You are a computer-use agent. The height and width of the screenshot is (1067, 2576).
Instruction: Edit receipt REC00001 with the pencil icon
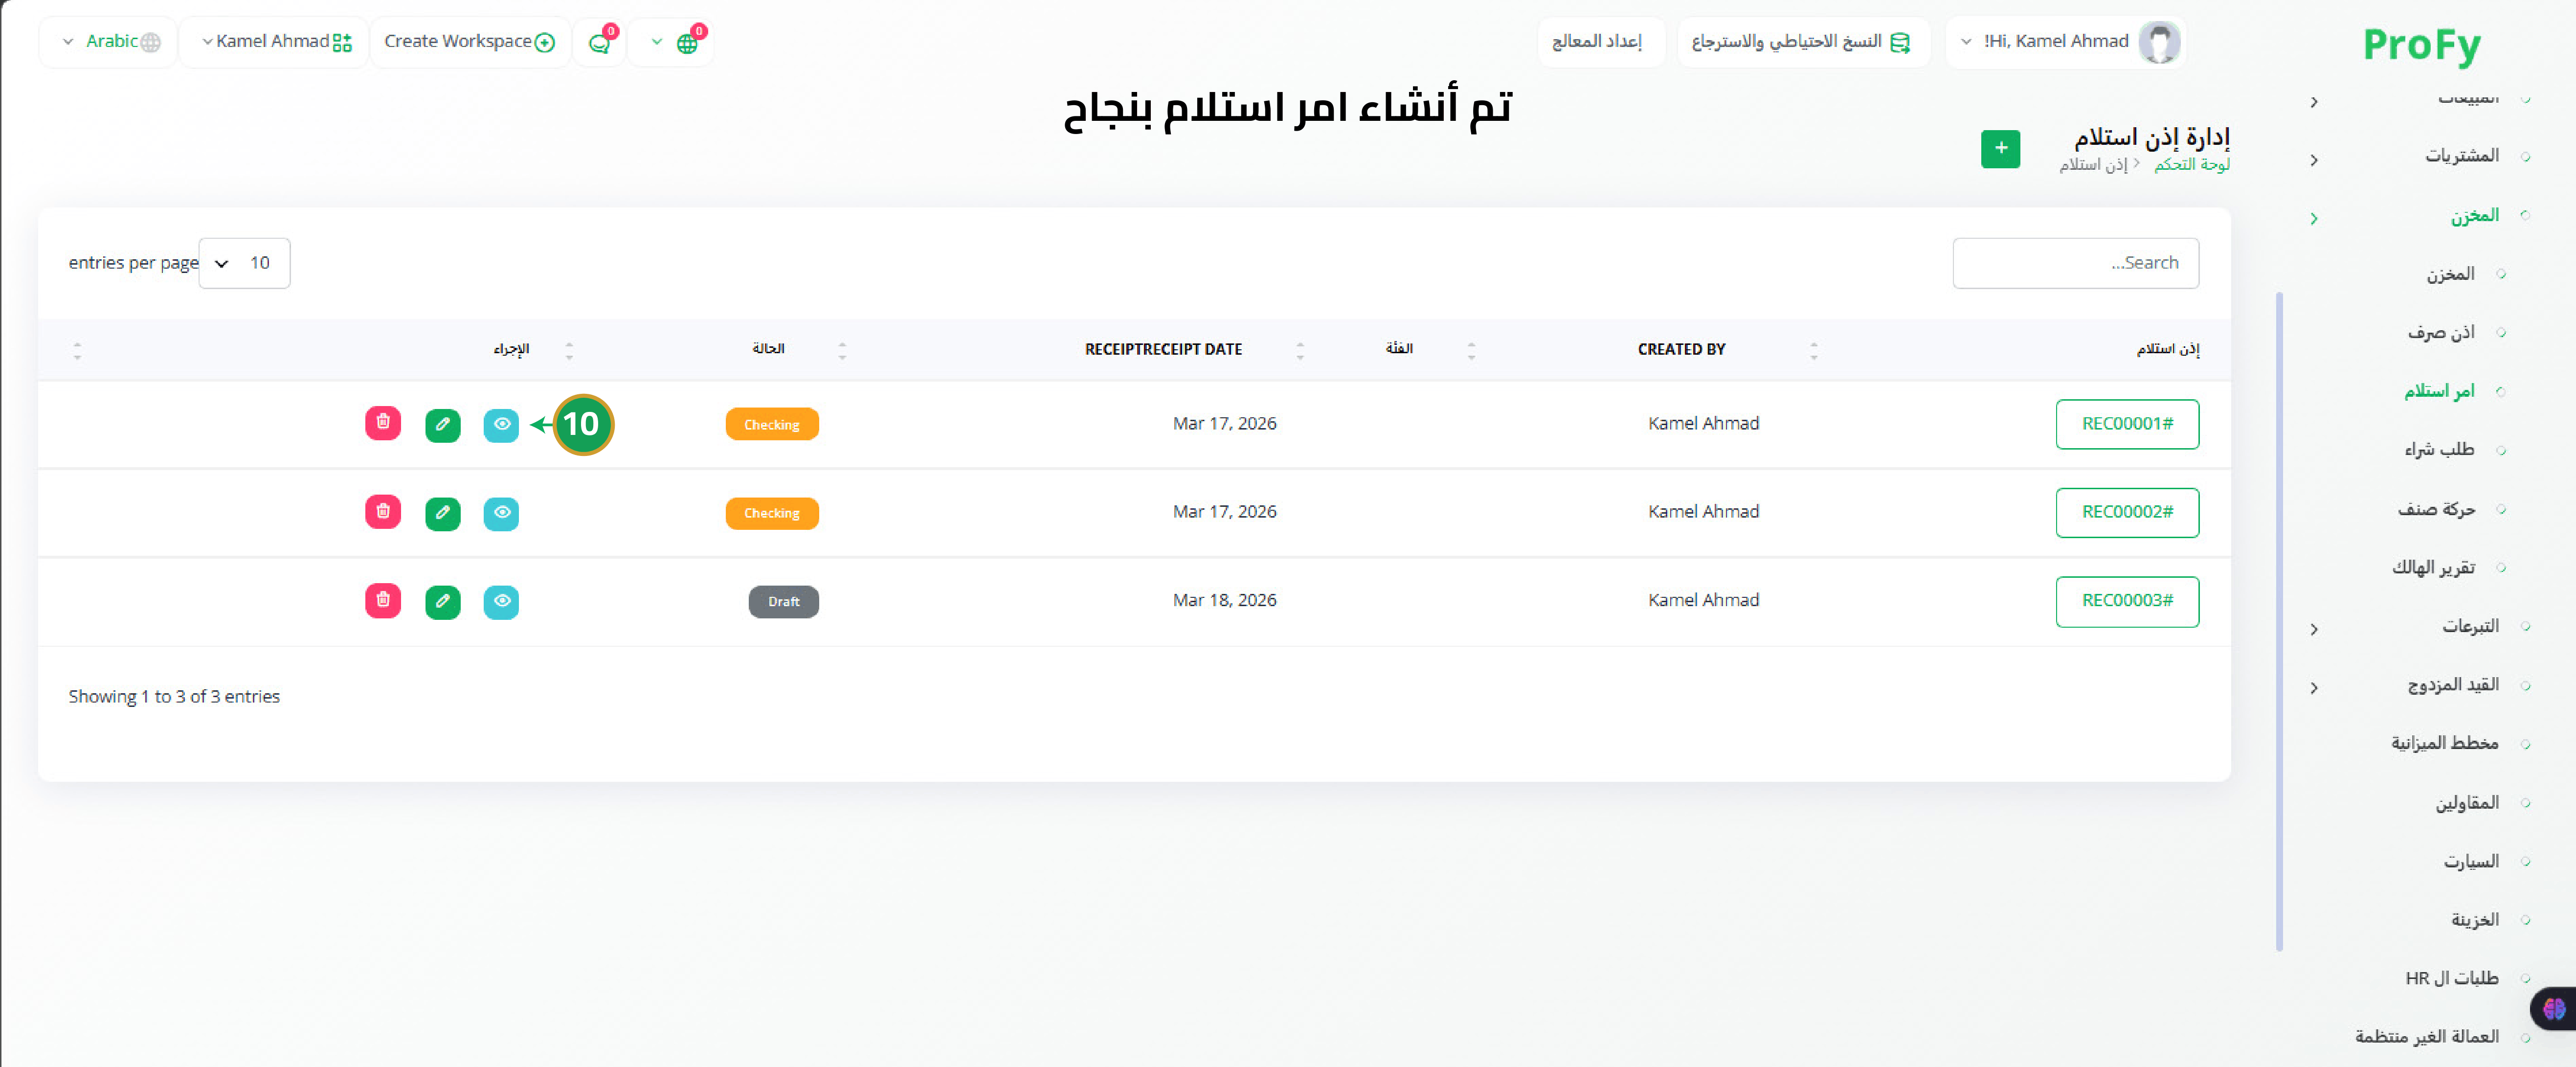point(442,424)
